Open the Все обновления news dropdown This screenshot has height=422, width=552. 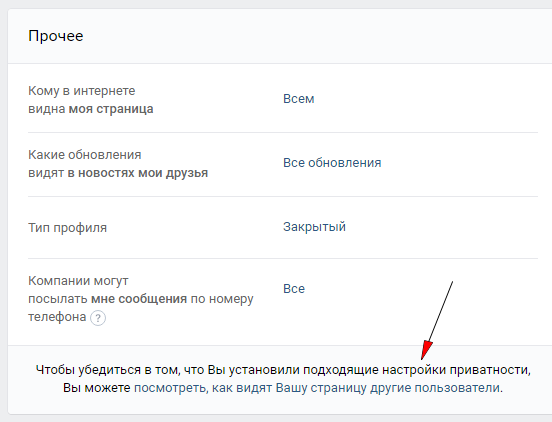[x=332, y=163]
